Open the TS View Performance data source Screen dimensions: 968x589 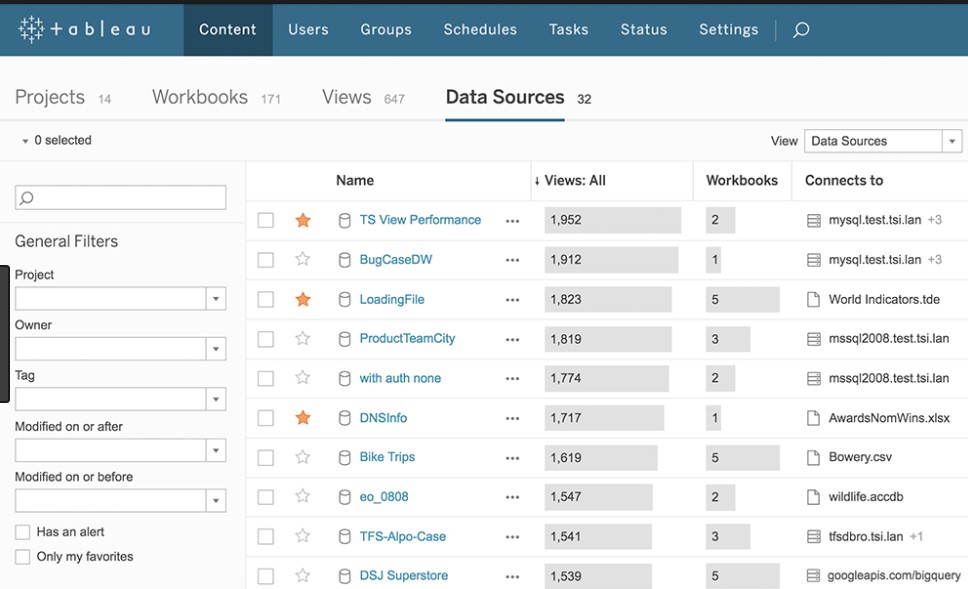419,220
